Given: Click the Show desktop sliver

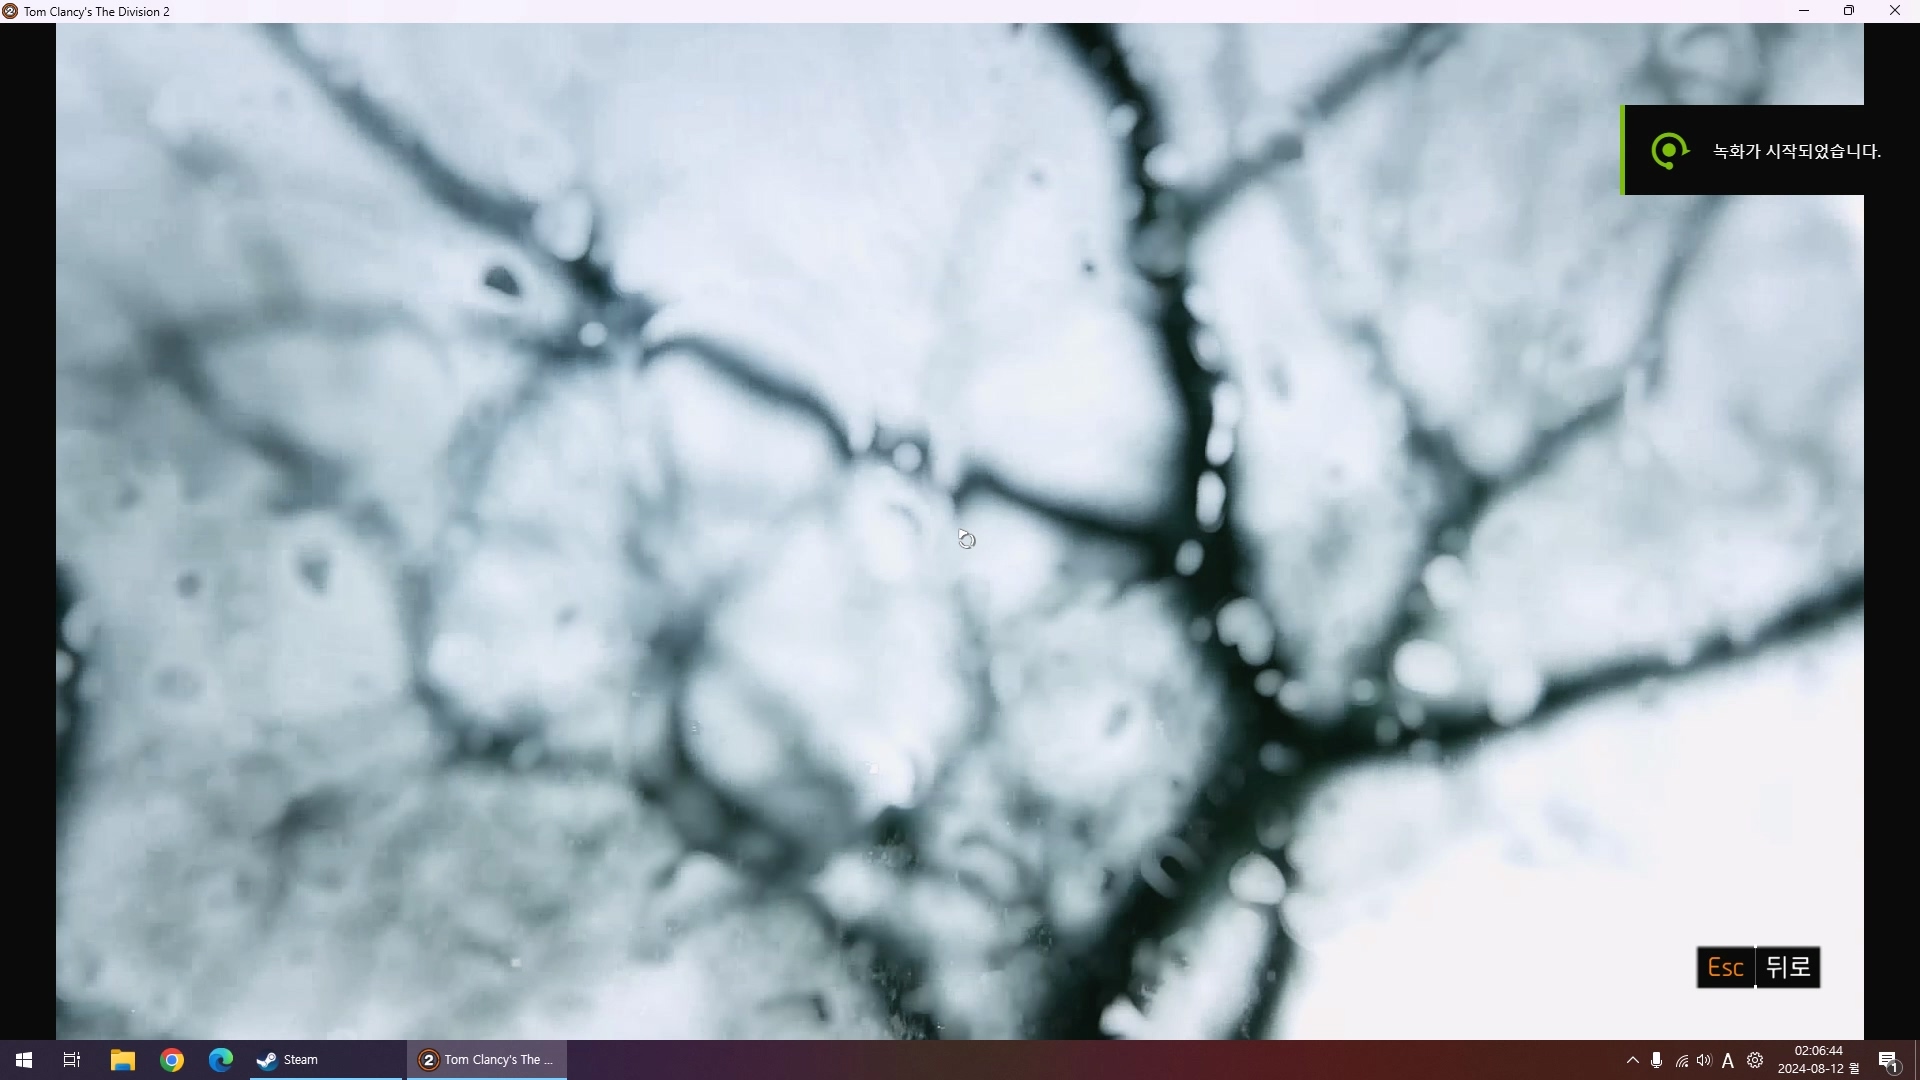Looking at the screenshot, I should tap(1916, 1060).
